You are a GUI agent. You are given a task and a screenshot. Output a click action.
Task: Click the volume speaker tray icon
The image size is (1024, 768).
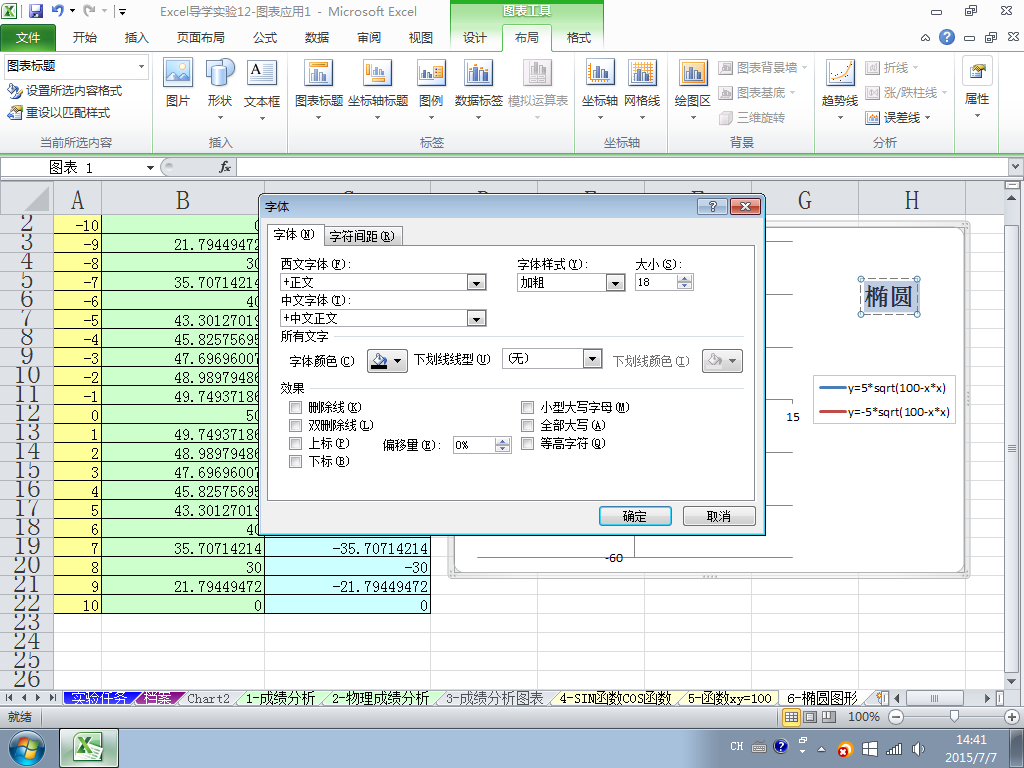918,749
